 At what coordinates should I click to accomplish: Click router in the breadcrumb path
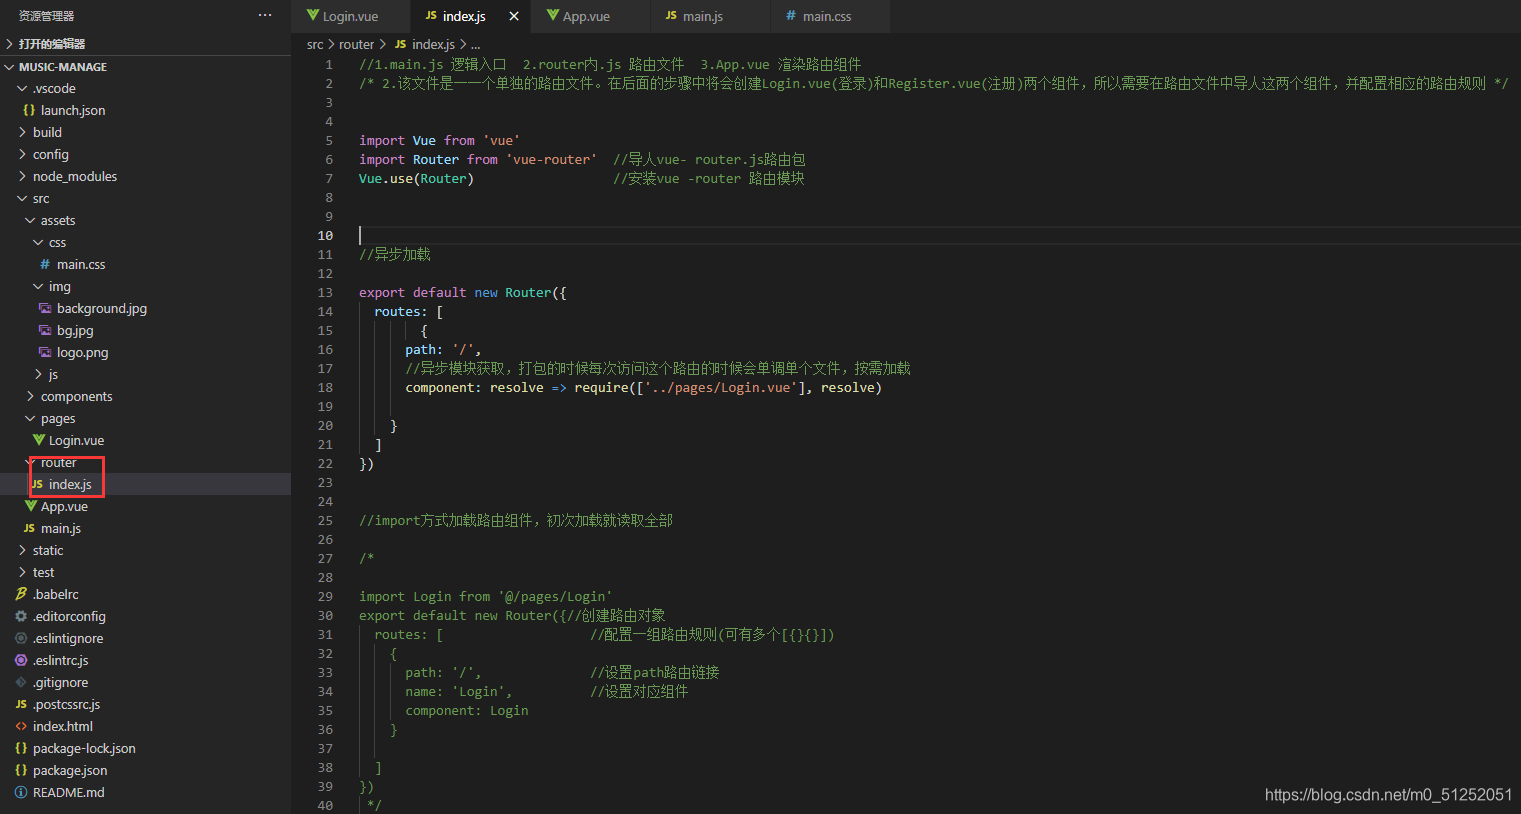point(356,44)
